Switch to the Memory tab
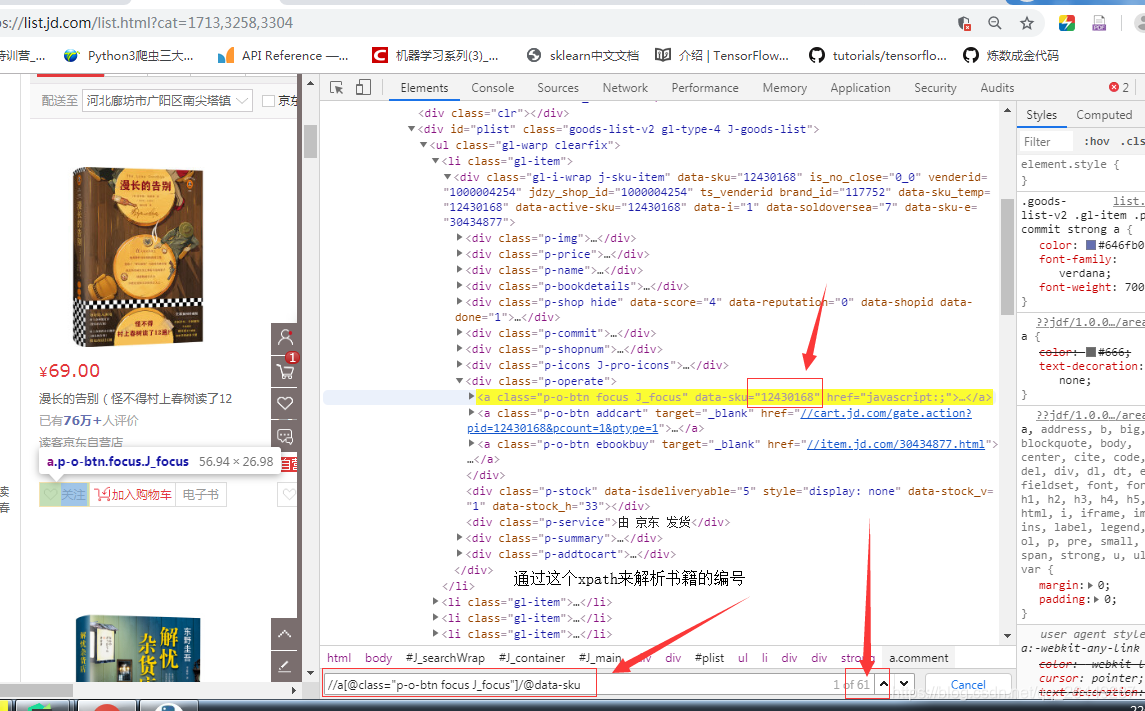Screen dimensions: 1145x711 click(784, 88)
